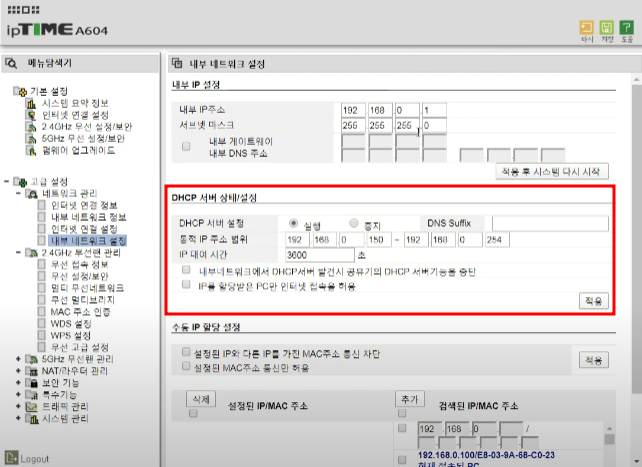Open 무선 설정/보안 under 2.4GHz 무선랜 관리
The height and width of the screenshot is (467, 642).
pyautogui.click(x=80, y=276)
